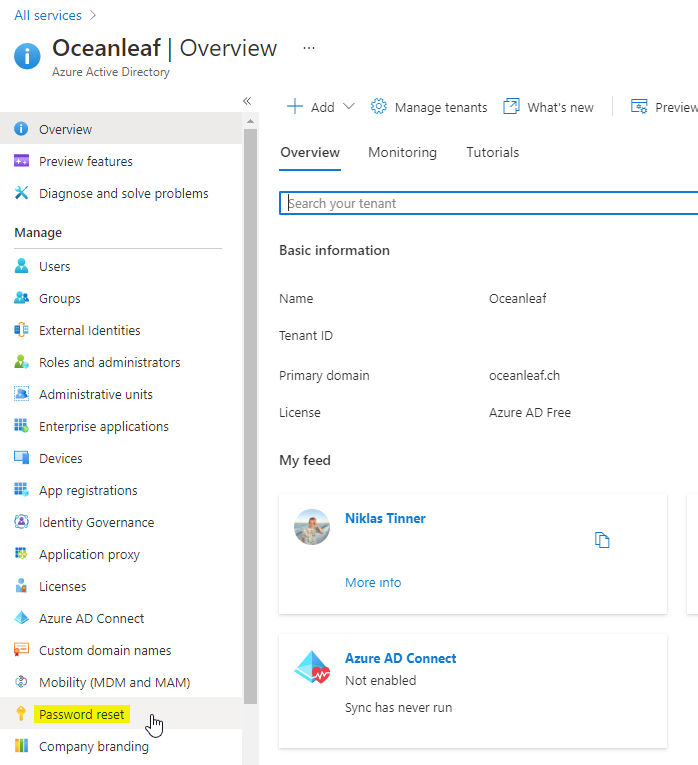Click the sidebar vertical scrollbar thumb

point(250,416)
